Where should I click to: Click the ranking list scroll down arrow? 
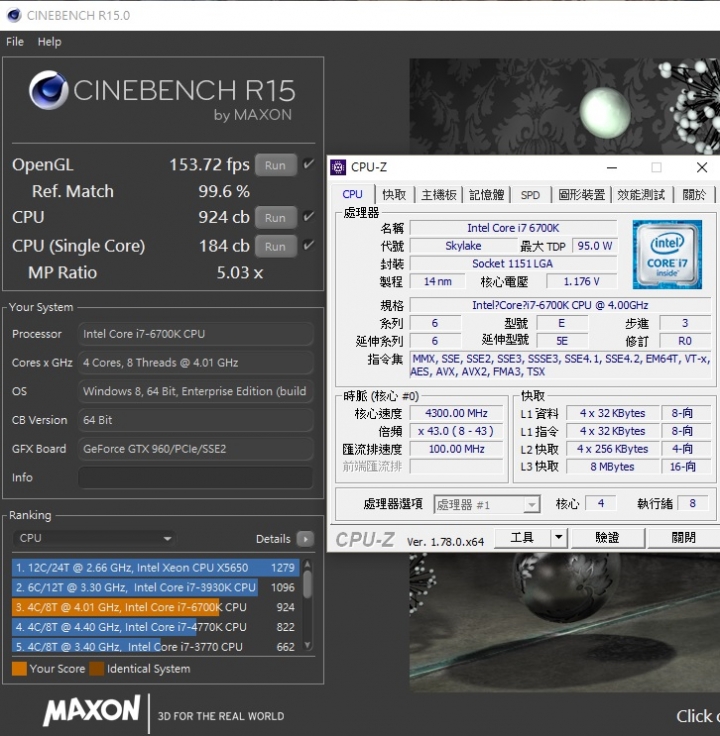pyautogui.click(x=307, y=645)
